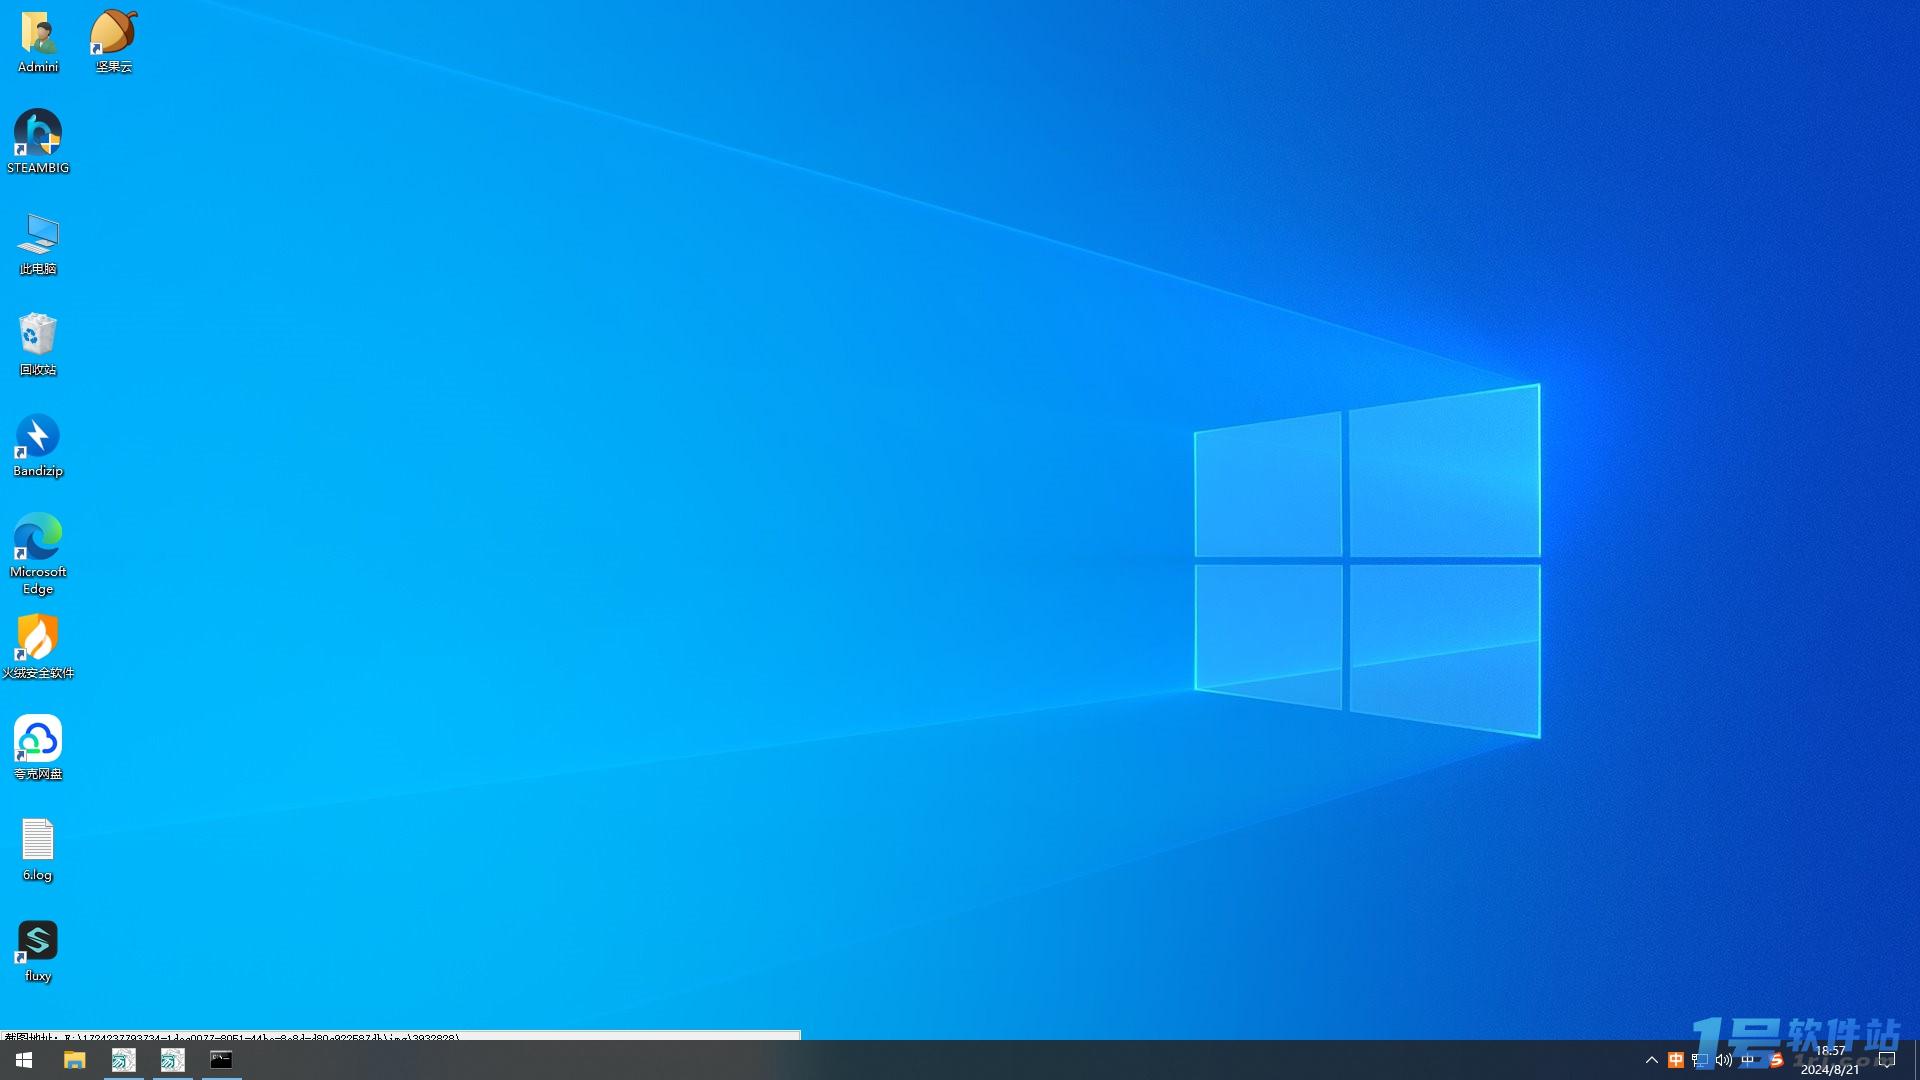Select the STEAMBIG desktop shortcut
Screen dimensions: 1920x1080
click(38, 142)
